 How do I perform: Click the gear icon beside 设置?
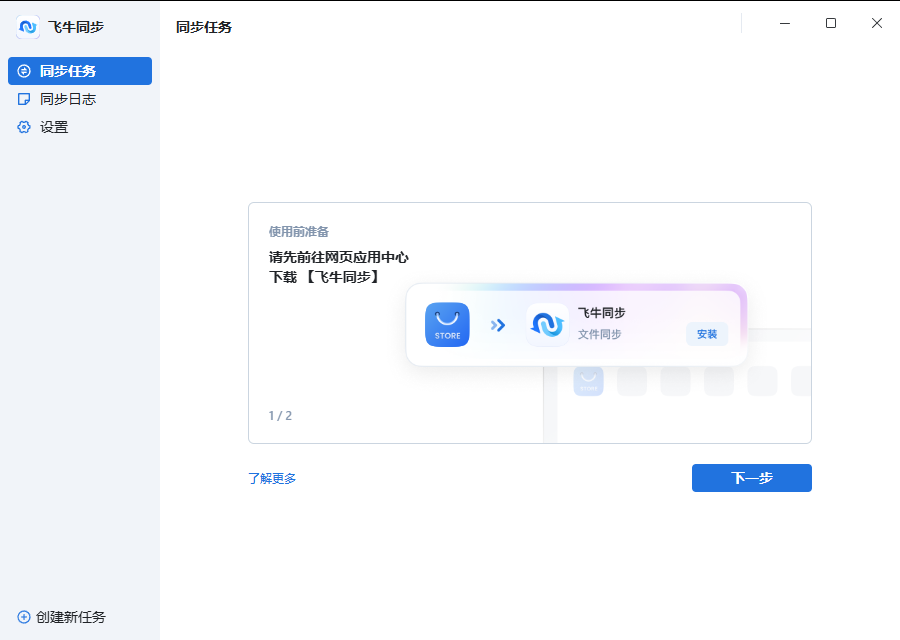(x=24, y=127)
